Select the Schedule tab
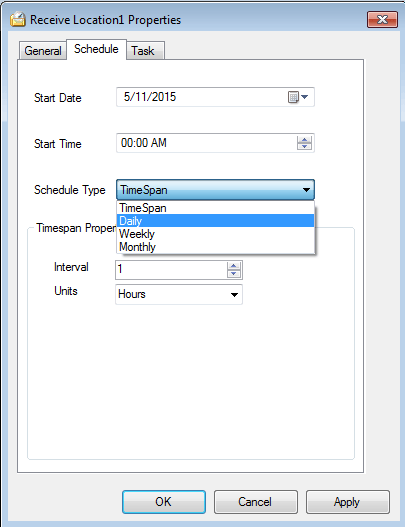Screen dimensions: 405x527 96,49
